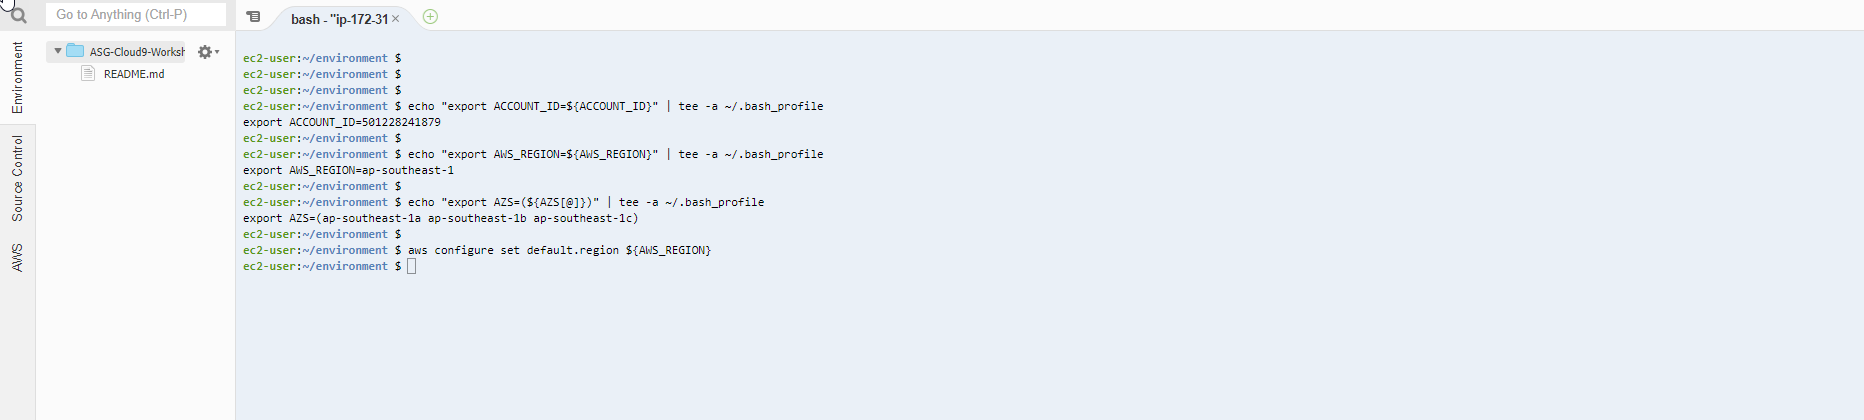Open a new tab with the green plus
1864x420 pixels.
click(430, 17)
